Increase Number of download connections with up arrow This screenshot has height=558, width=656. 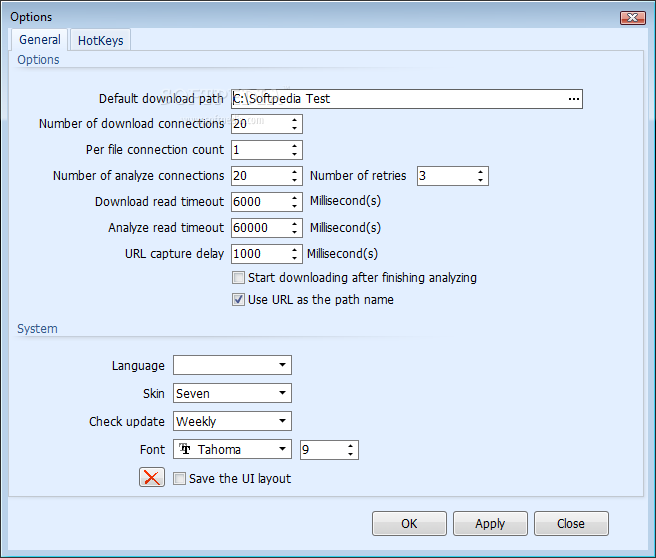click(x=295, y=120)
